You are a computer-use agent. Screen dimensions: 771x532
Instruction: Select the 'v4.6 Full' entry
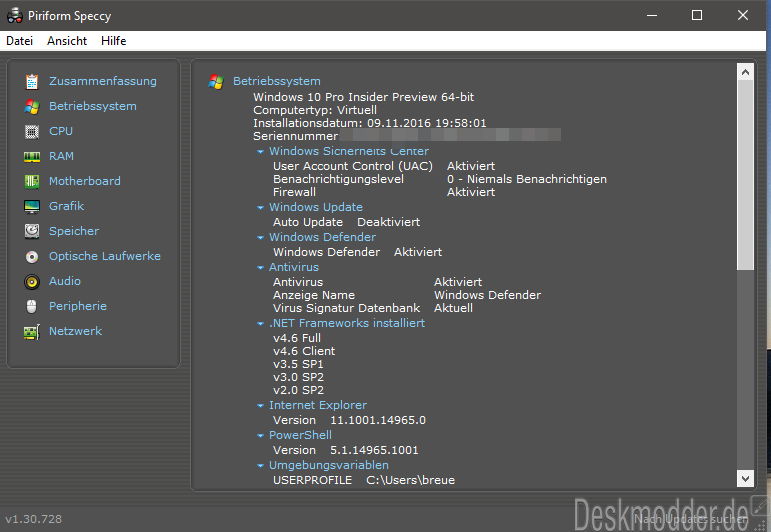(x=297, y=338)
